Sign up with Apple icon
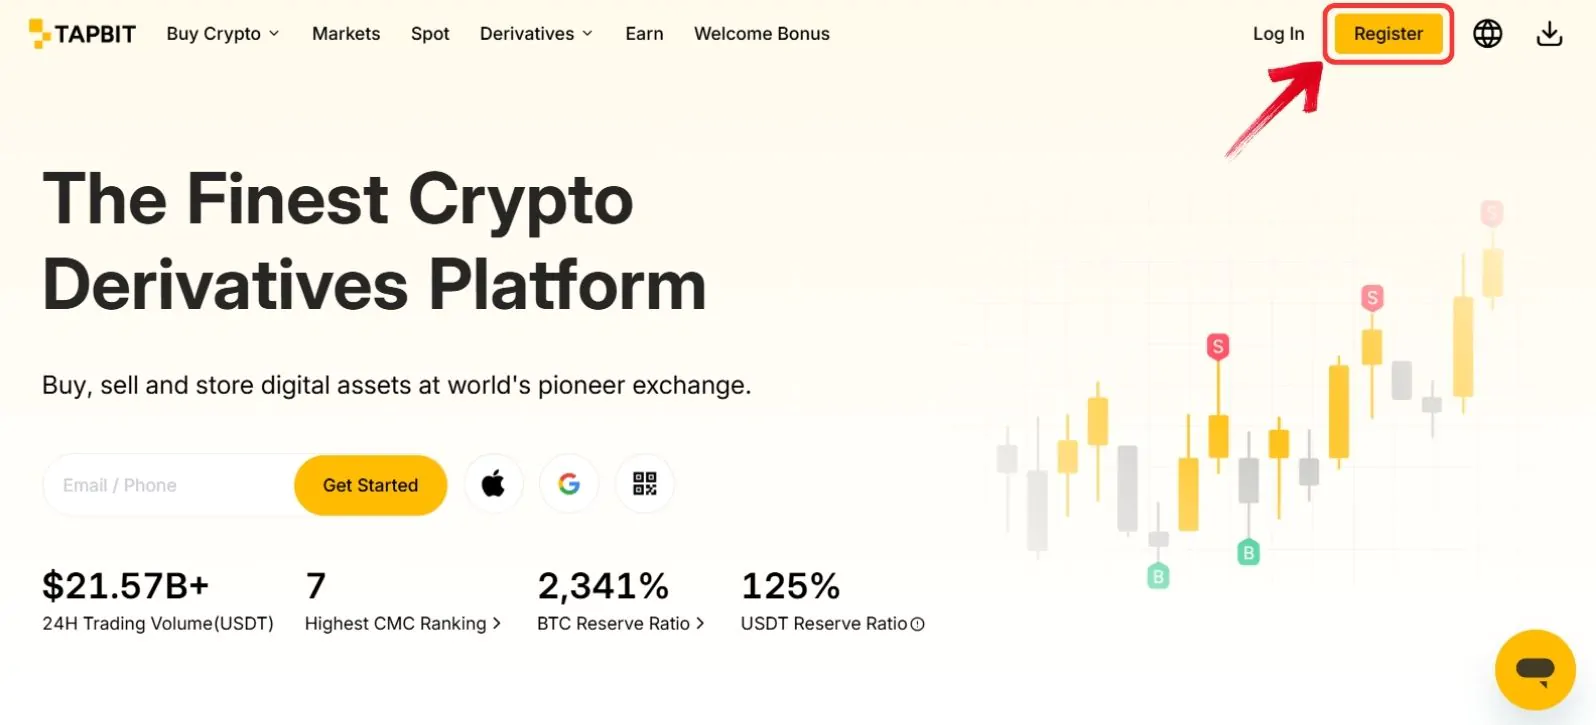Screen dimensions: 1596x725 click(x=493, y=485)
